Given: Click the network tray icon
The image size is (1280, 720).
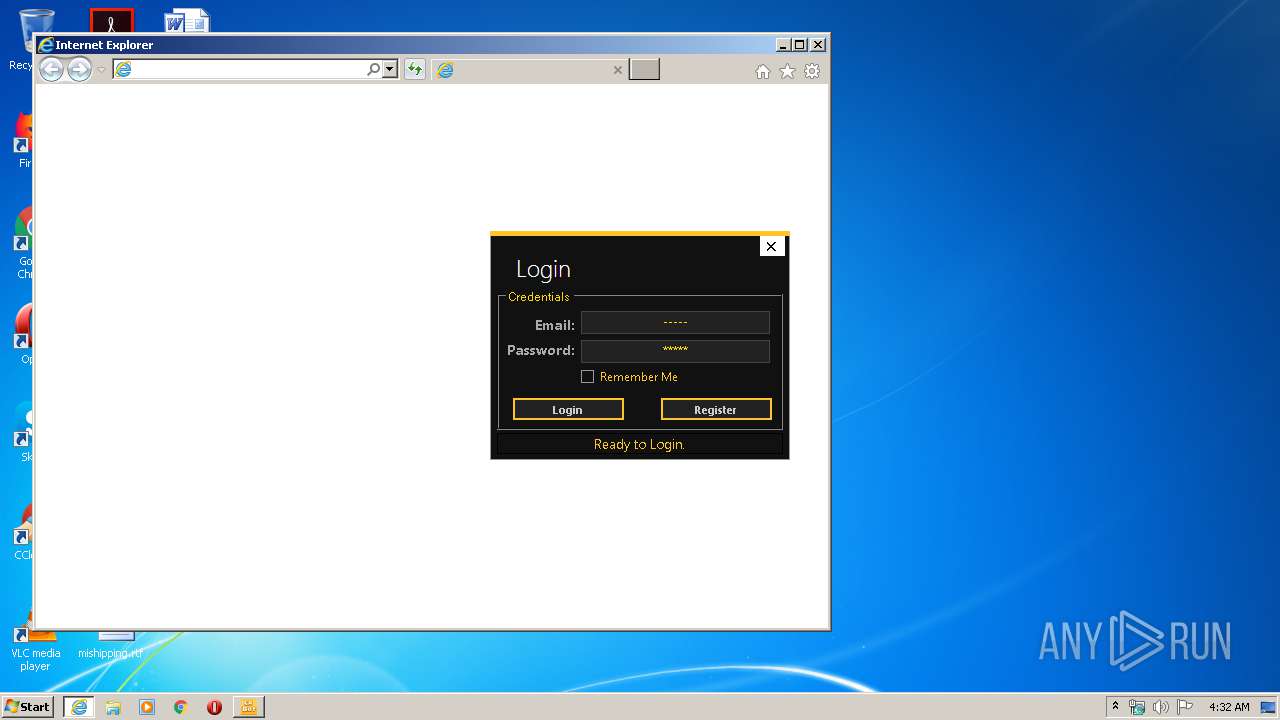Looking at the screenshot, I should pyautogui.click(x=1137, y=707).
